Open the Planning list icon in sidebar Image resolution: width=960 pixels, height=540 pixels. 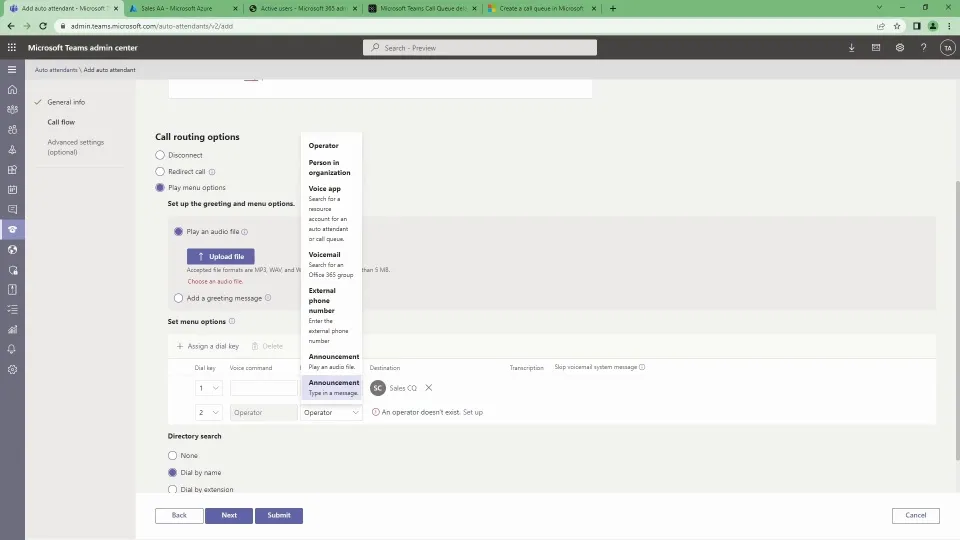coord(12,310)
